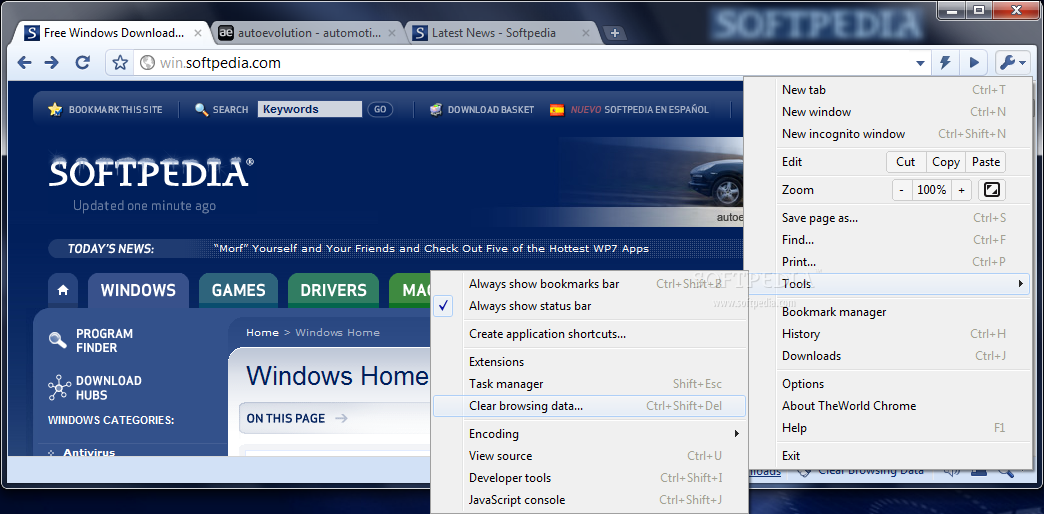Click the Home breadcrumb link

point(262,332)
